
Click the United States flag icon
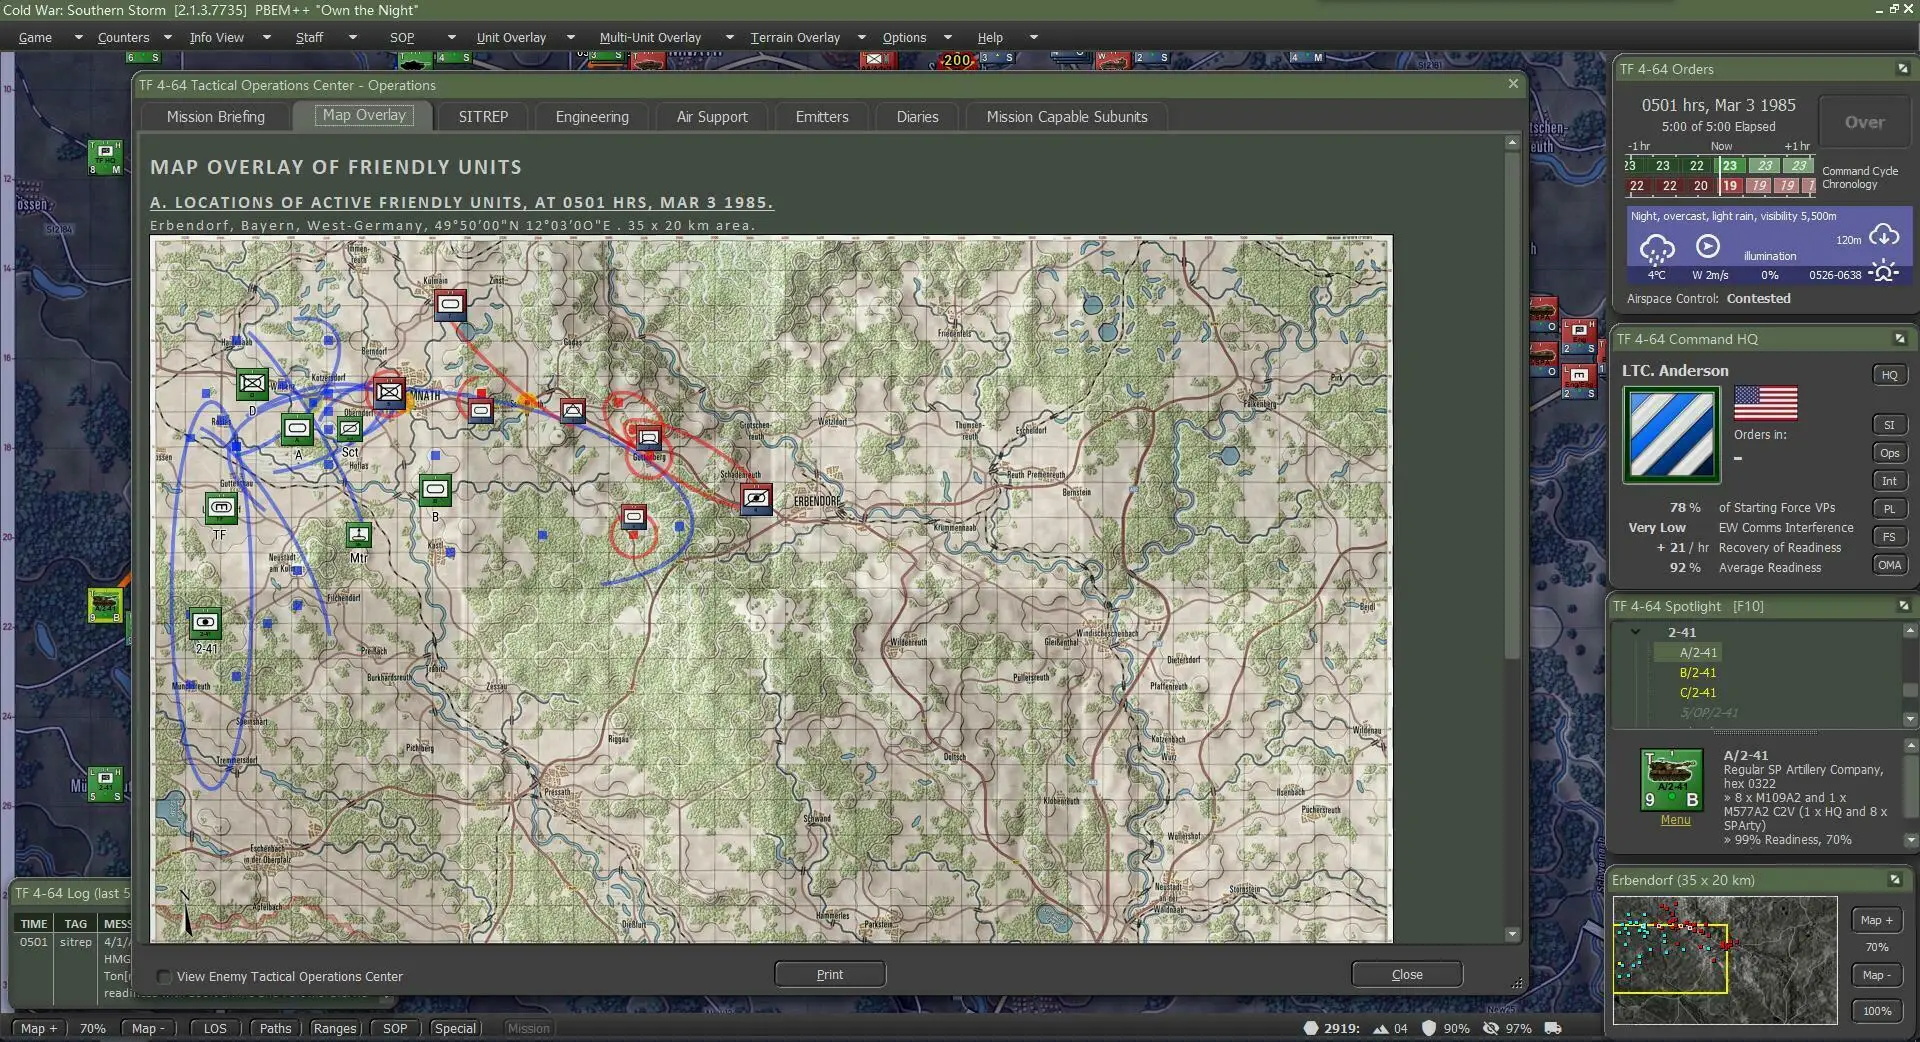[x=1765, y=403]
